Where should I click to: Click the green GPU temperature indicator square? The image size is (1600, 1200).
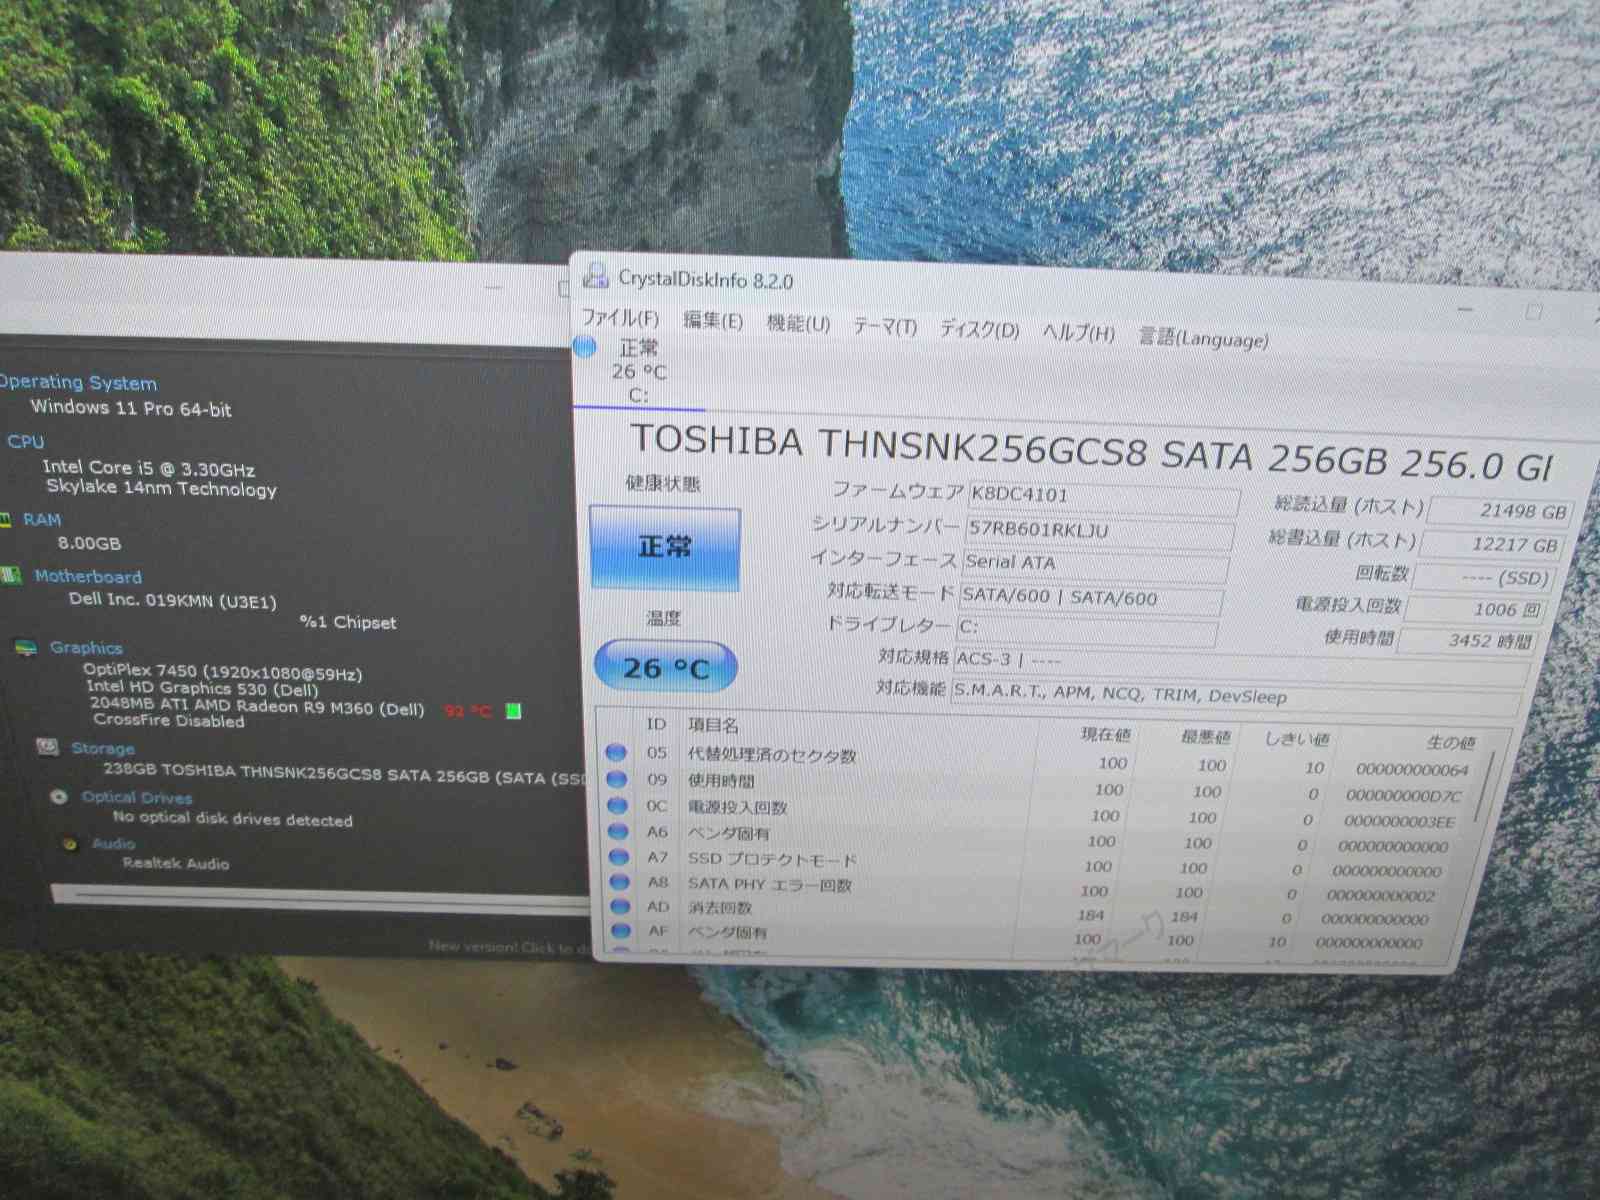[x=513, y=711]
